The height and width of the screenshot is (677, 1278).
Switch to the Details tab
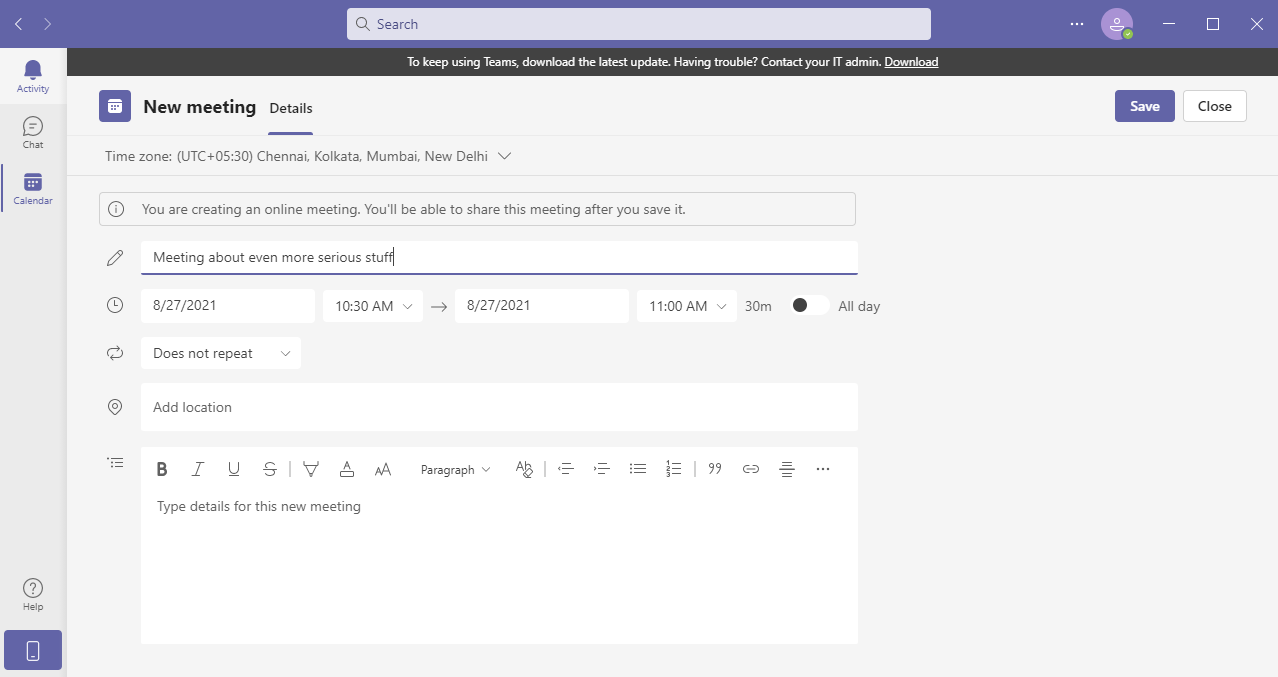(x=291, y=108)
